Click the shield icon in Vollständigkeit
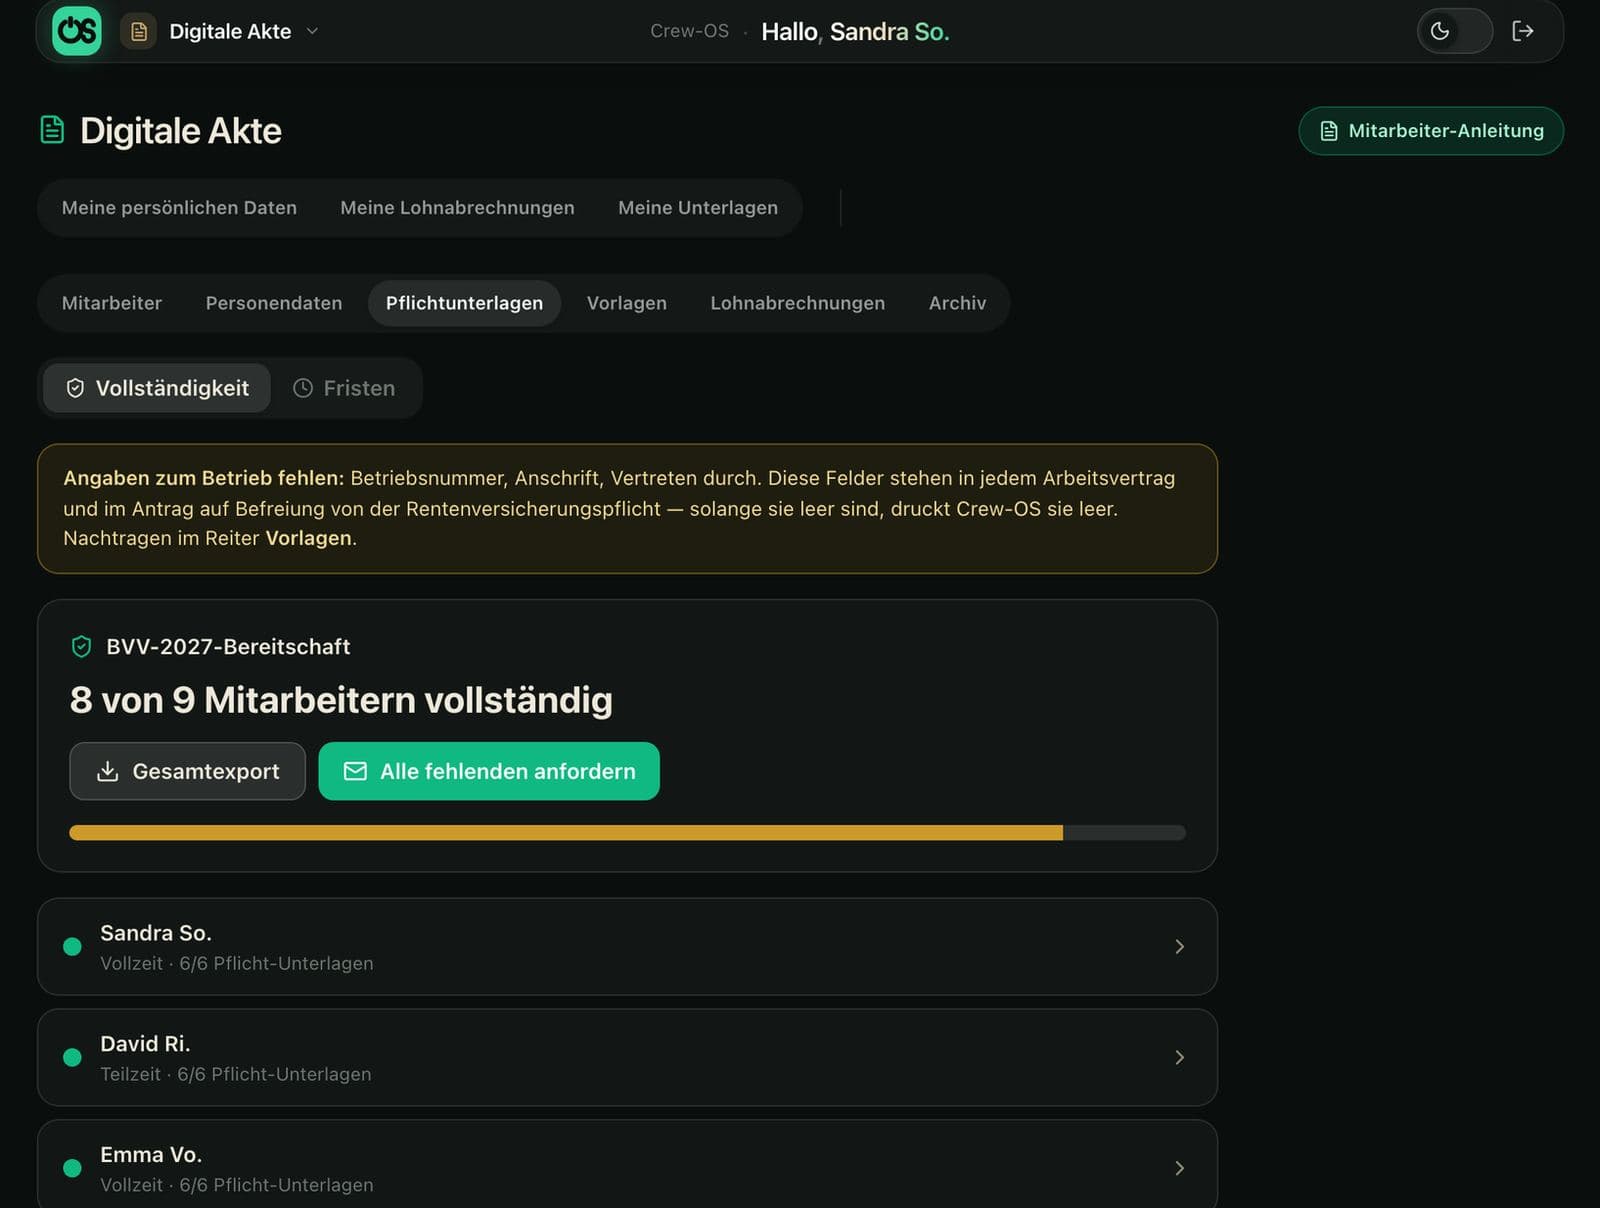1600x1208 pixels. (75, 388)
